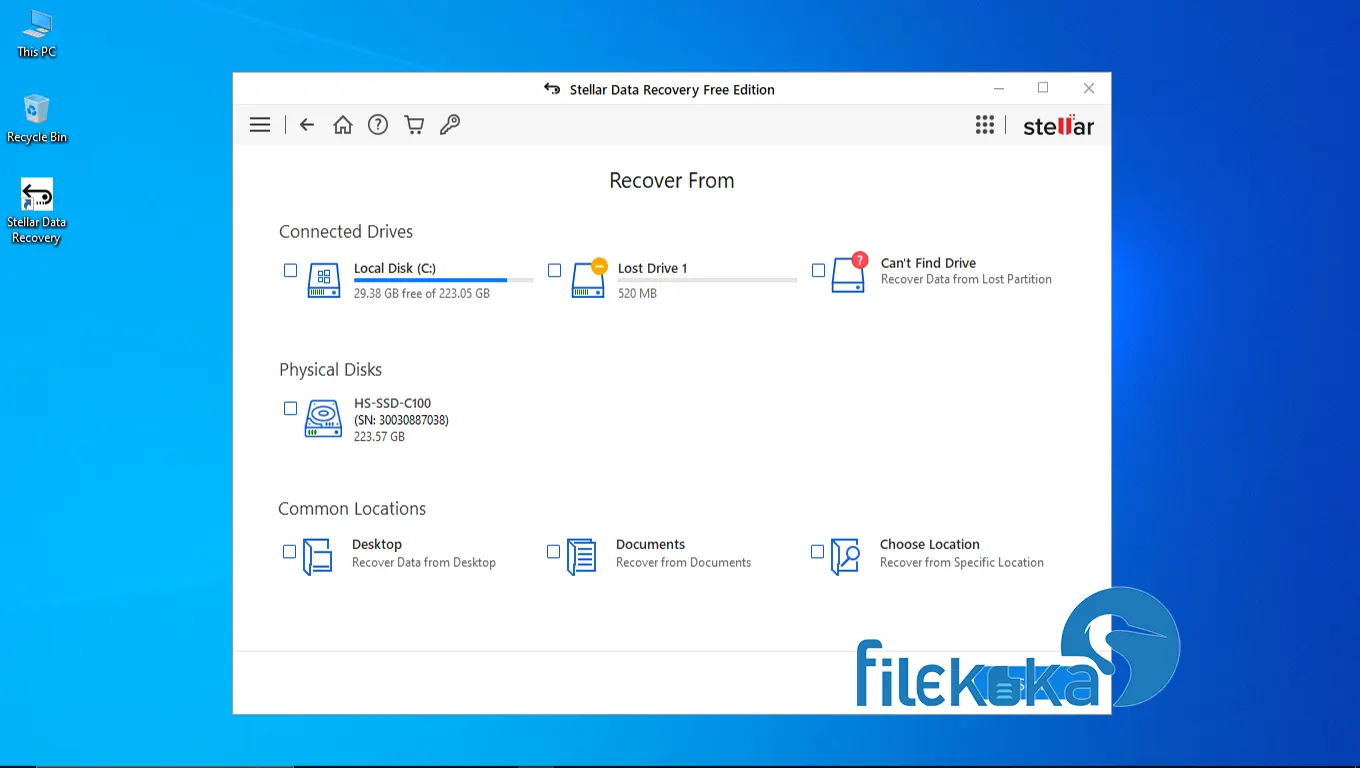Click the Choose Location magnifier icon
The height and width of the screenshot is (768, 1360).
pyautogui.click(x=845, y=556)
